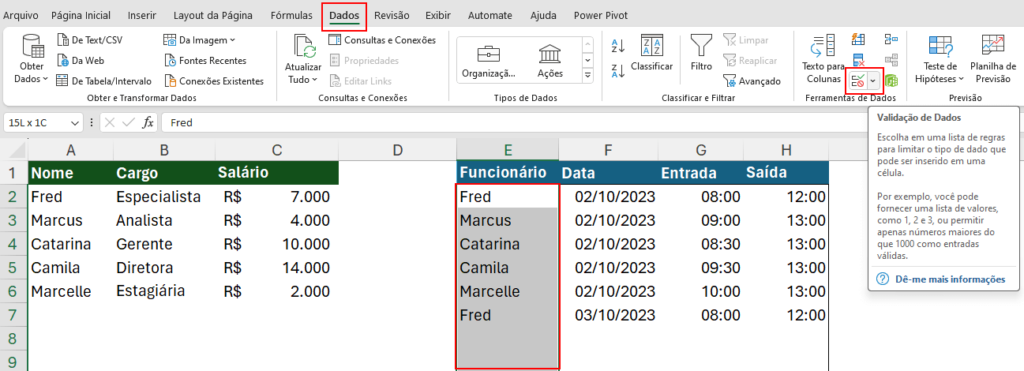Viewport: 1024px width, 371px height.
Task: Click the Consolidate icon
Action: (x=891, y=39)
